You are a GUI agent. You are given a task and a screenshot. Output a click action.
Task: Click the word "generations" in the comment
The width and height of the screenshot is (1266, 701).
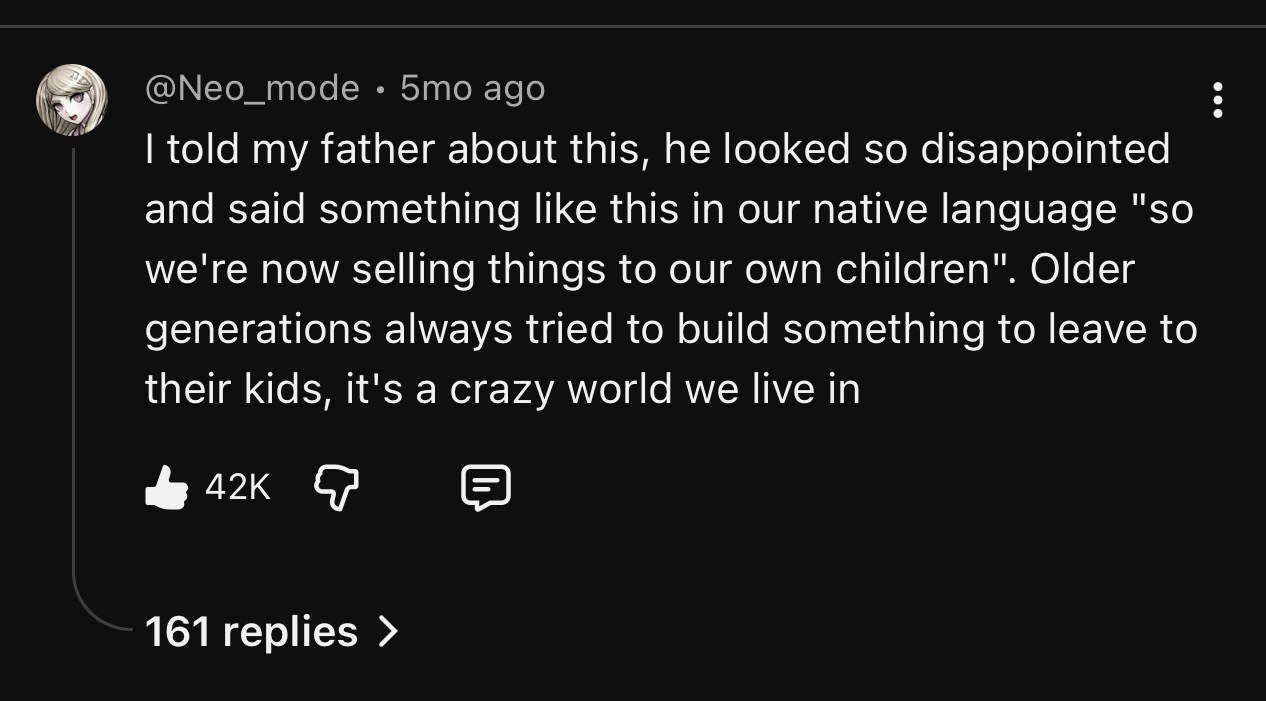tap(258, 329)
